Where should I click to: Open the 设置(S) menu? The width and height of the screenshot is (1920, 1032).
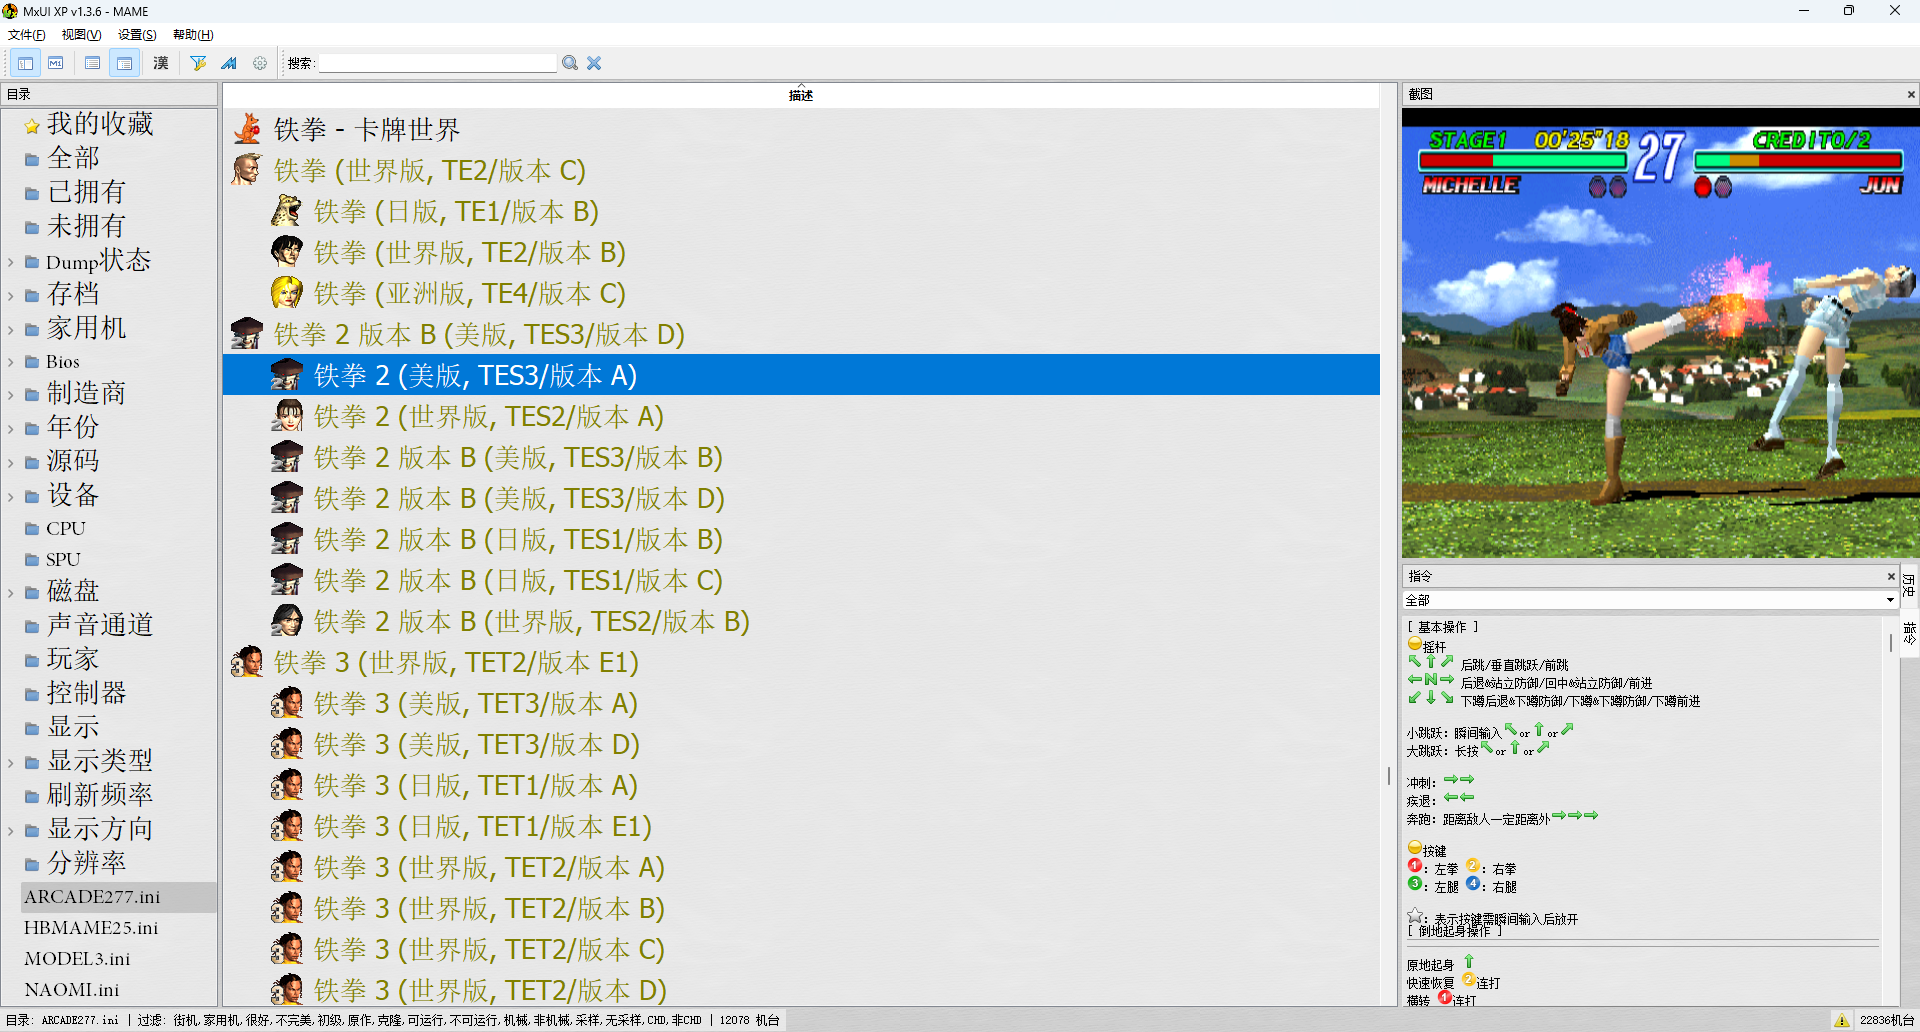point(138,35)
